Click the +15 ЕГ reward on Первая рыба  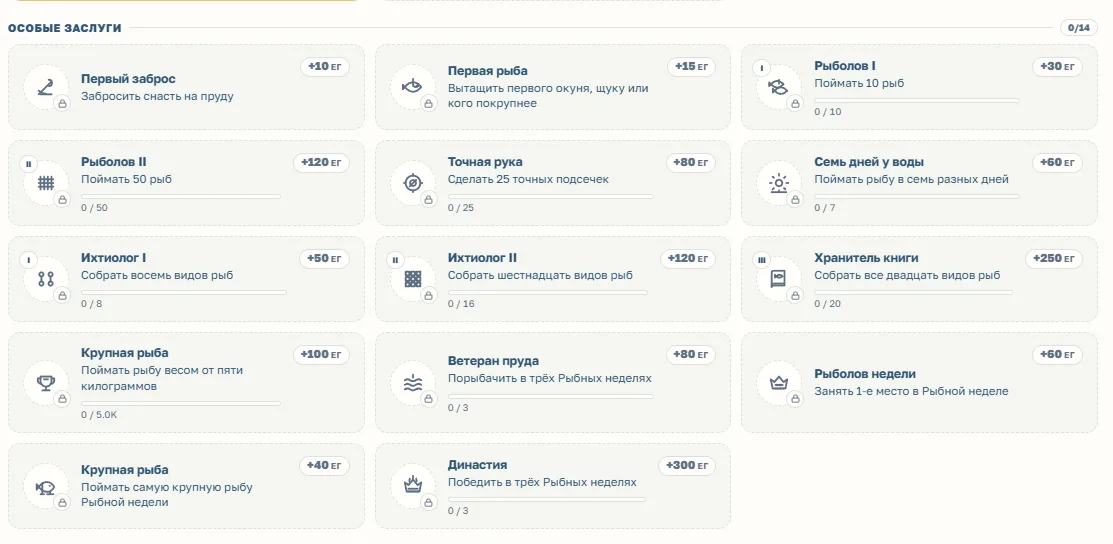pos(691,67)
